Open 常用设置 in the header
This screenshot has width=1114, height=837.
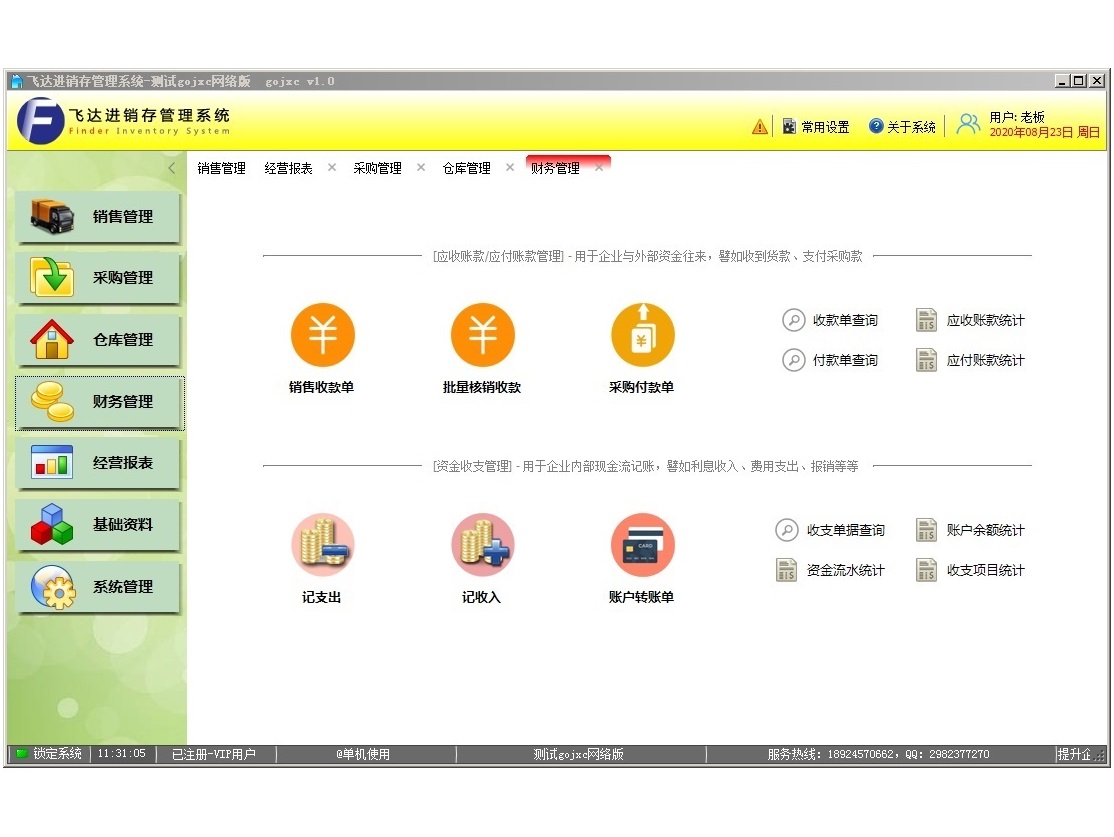coord(816,127)
